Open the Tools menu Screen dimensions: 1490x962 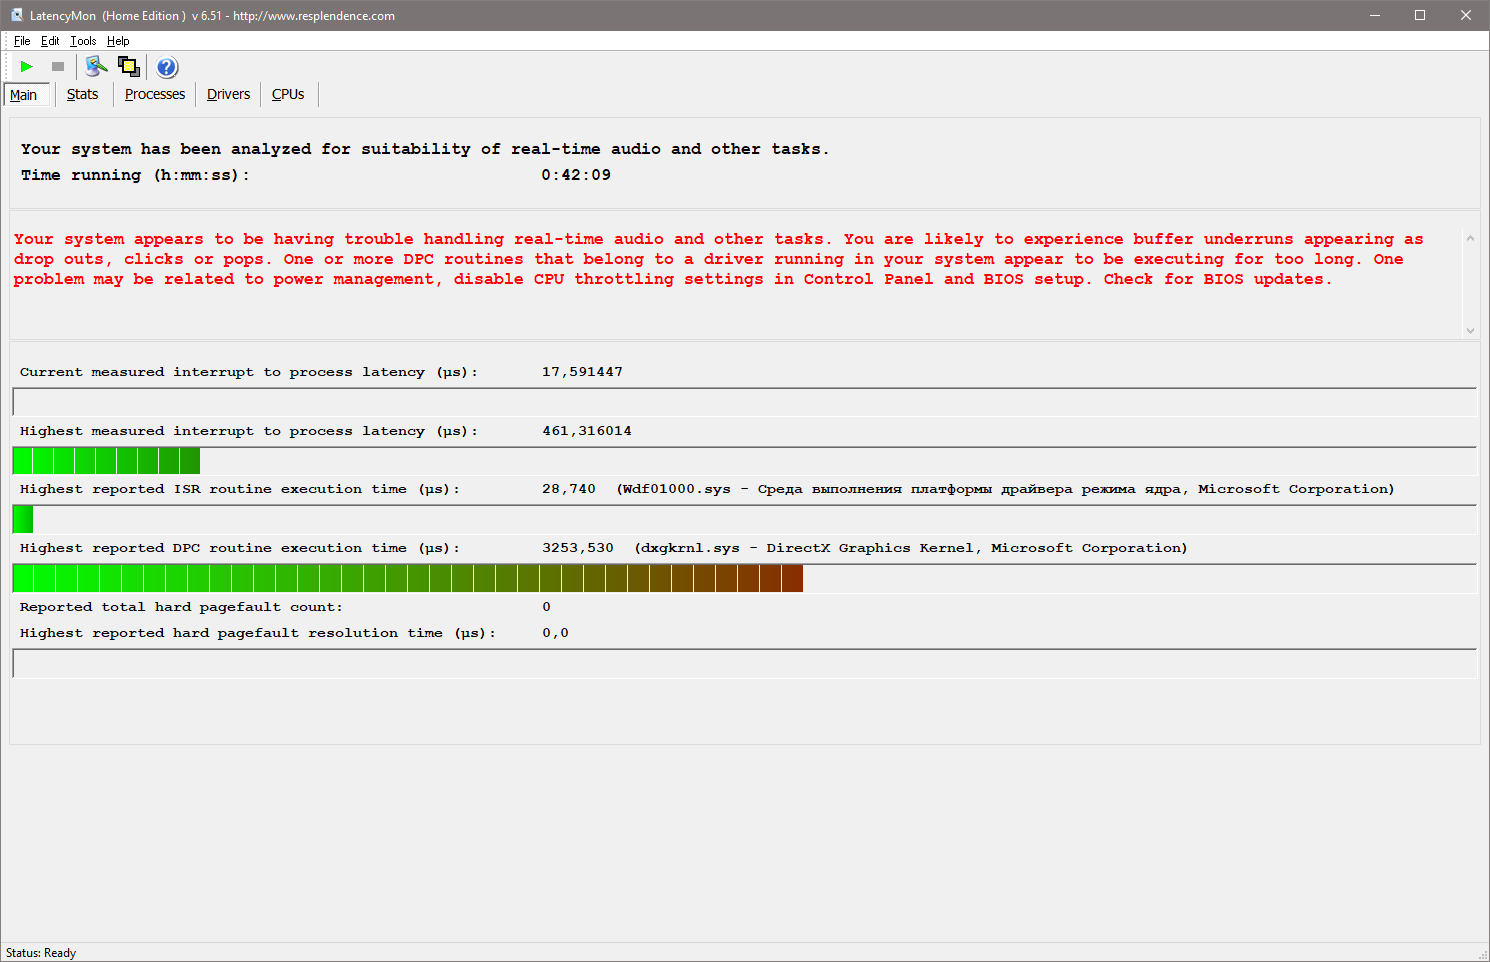[x=83, y=41]
